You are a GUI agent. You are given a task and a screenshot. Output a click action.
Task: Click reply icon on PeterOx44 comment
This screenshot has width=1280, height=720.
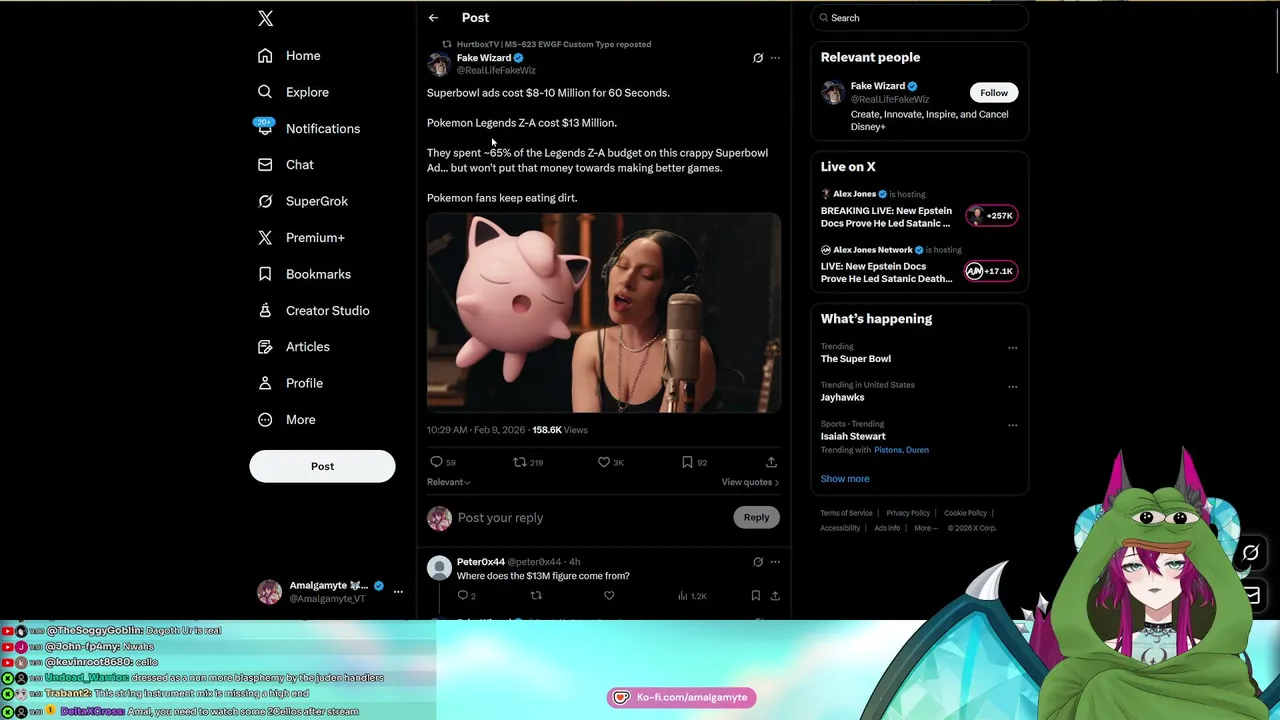[x=463, y=596]
